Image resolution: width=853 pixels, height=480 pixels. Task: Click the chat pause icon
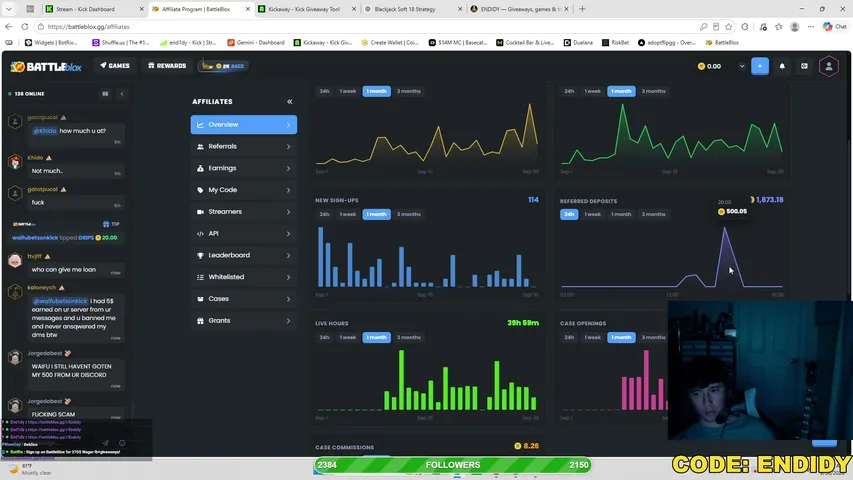pos(105,94)
